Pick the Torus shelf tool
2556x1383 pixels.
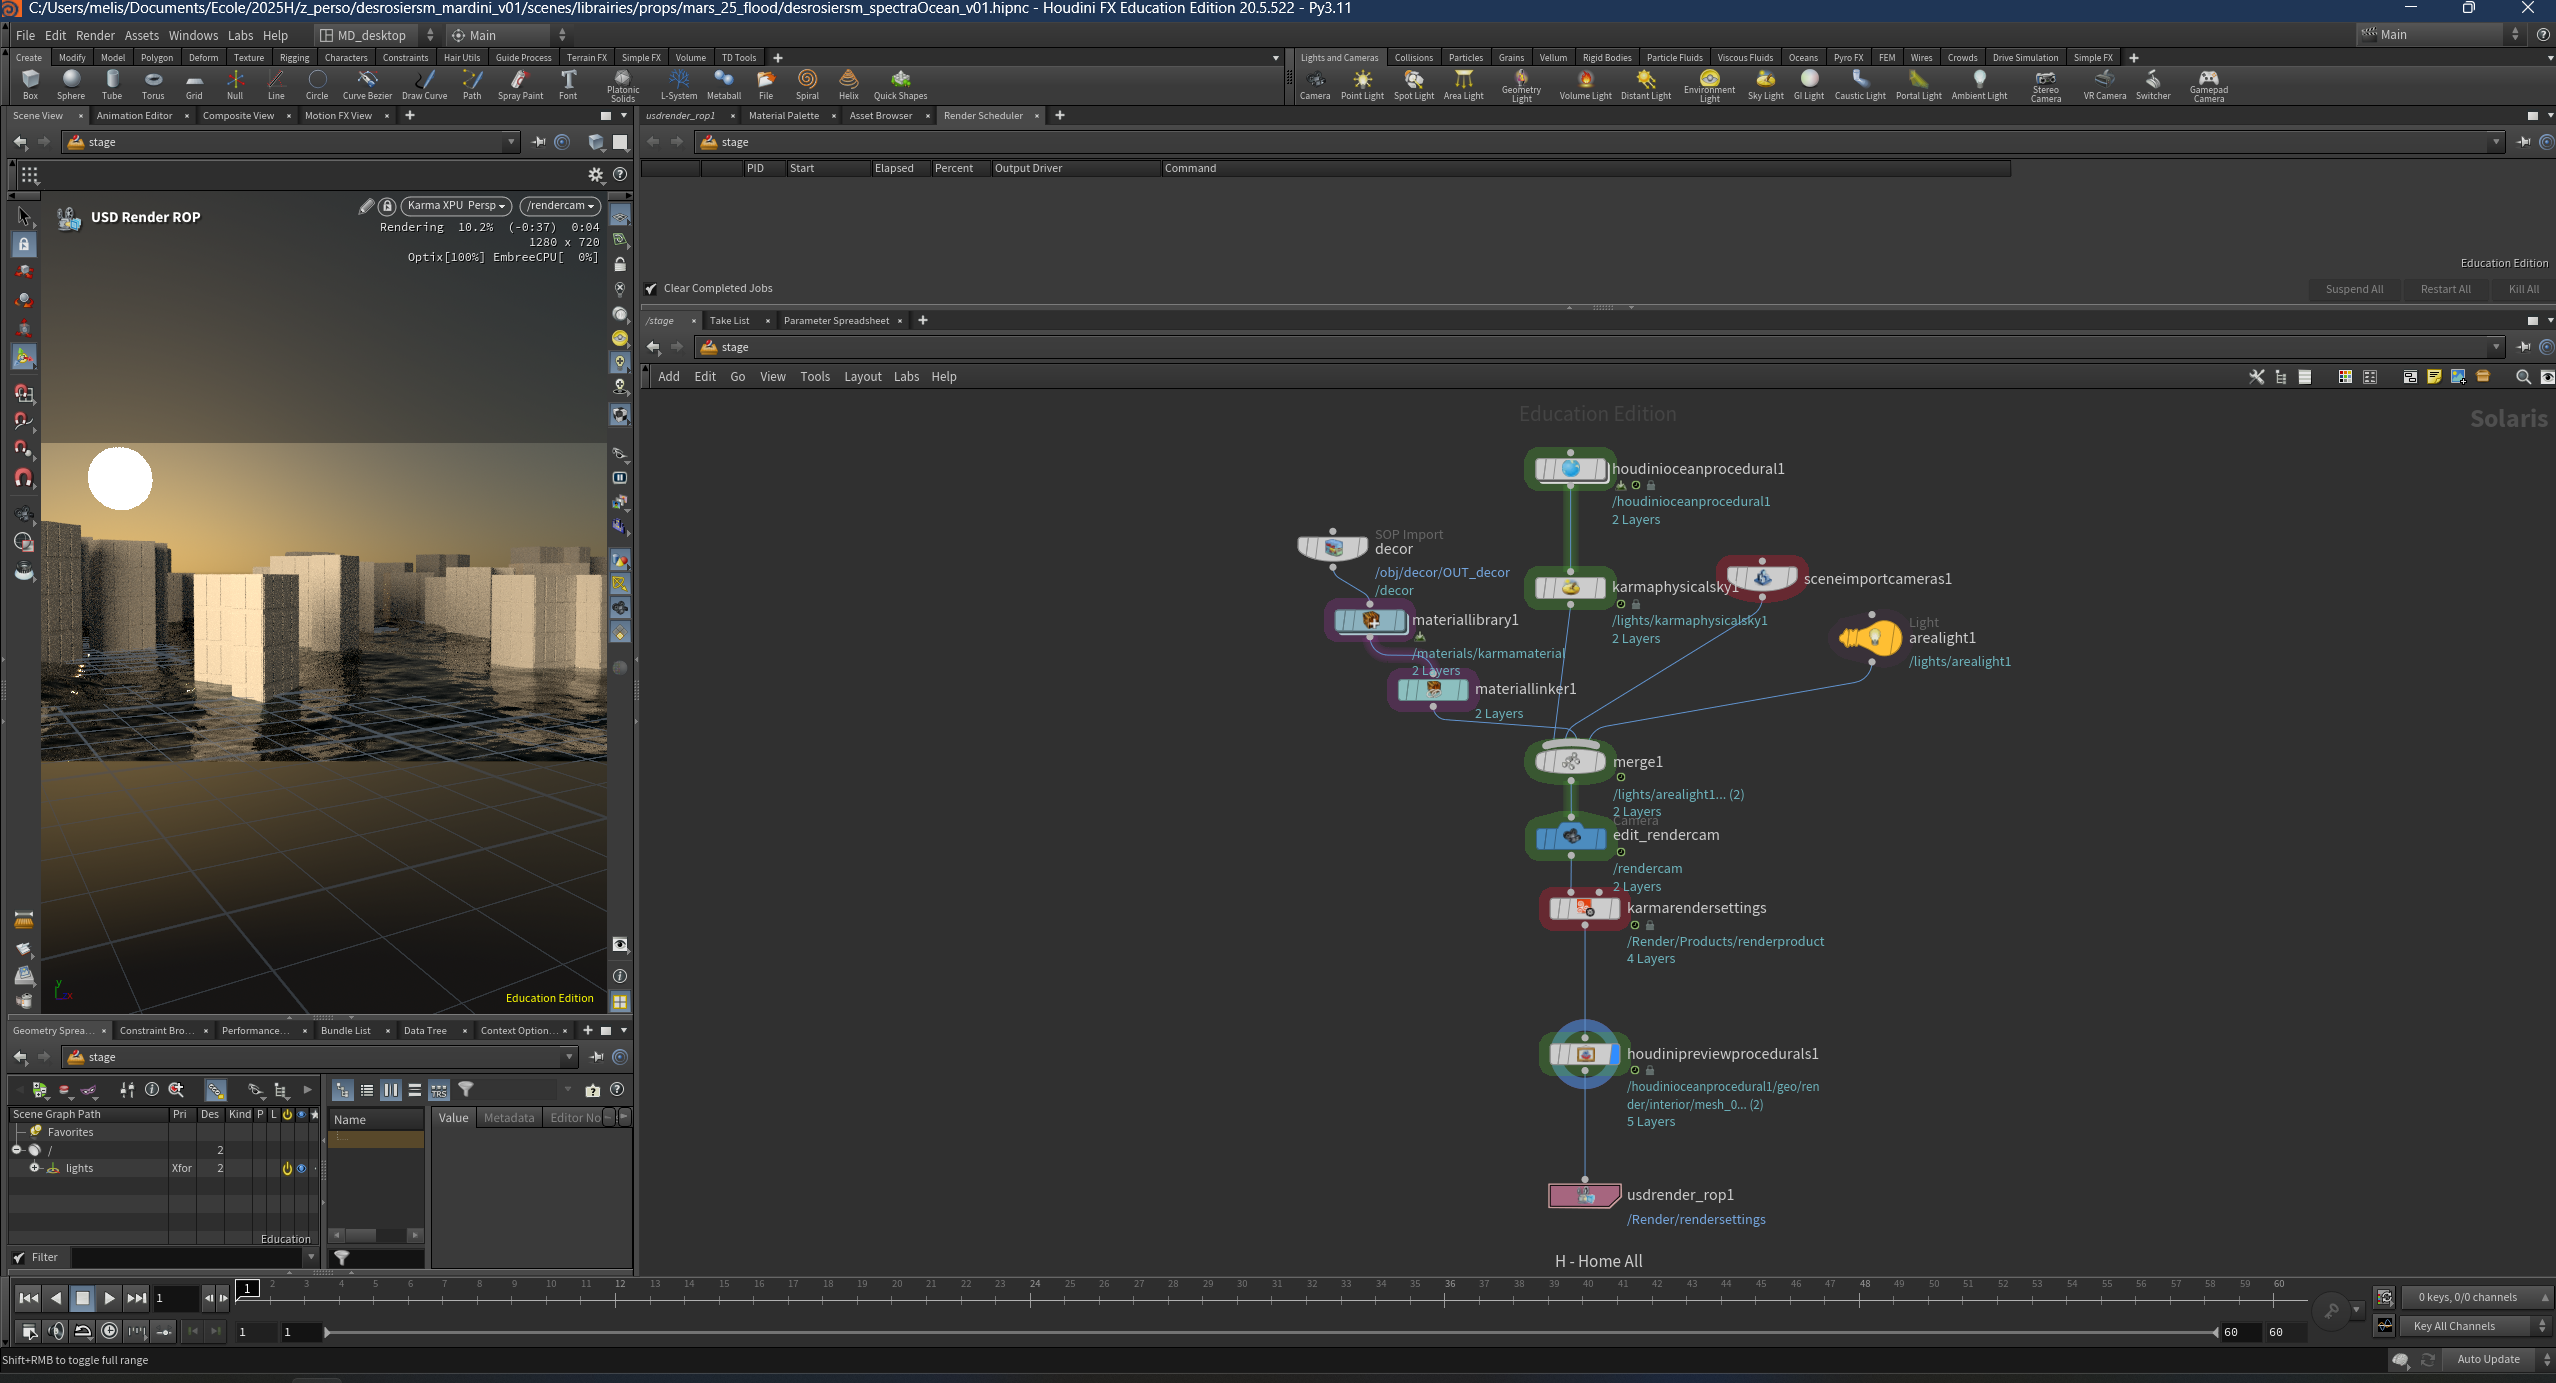coord(153,84)
